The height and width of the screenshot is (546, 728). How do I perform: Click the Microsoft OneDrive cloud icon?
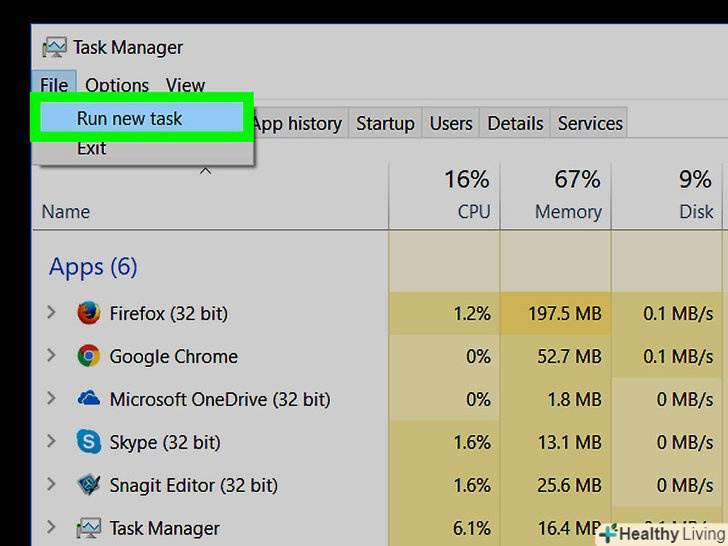(89, 399)
